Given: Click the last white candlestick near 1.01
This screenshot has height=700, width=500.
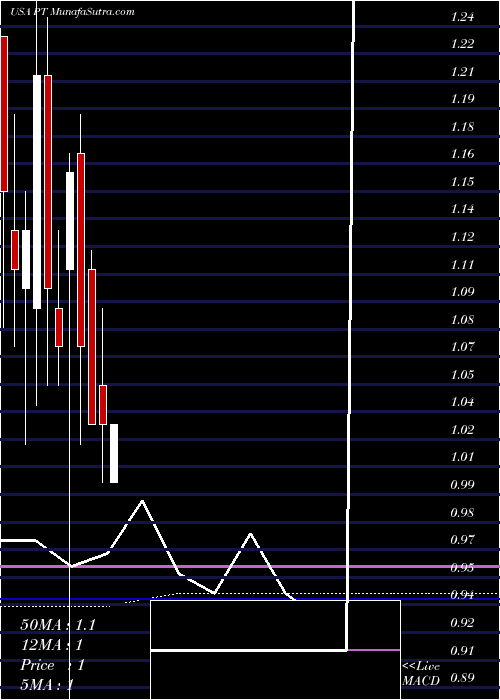Looking at the screenshot, I should (x=114, y=453).
